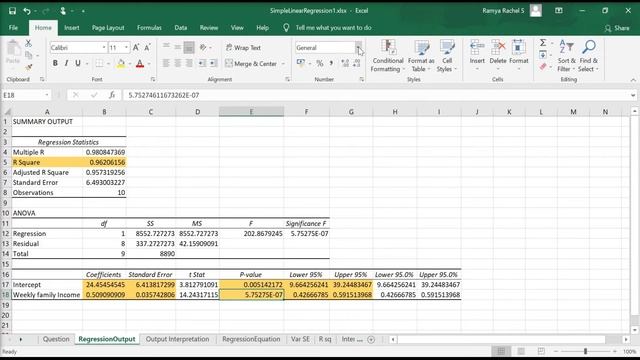This screenshot has width=640, height=360.
Task: Click the Comma Style icon
Action: tap(331, 63)
